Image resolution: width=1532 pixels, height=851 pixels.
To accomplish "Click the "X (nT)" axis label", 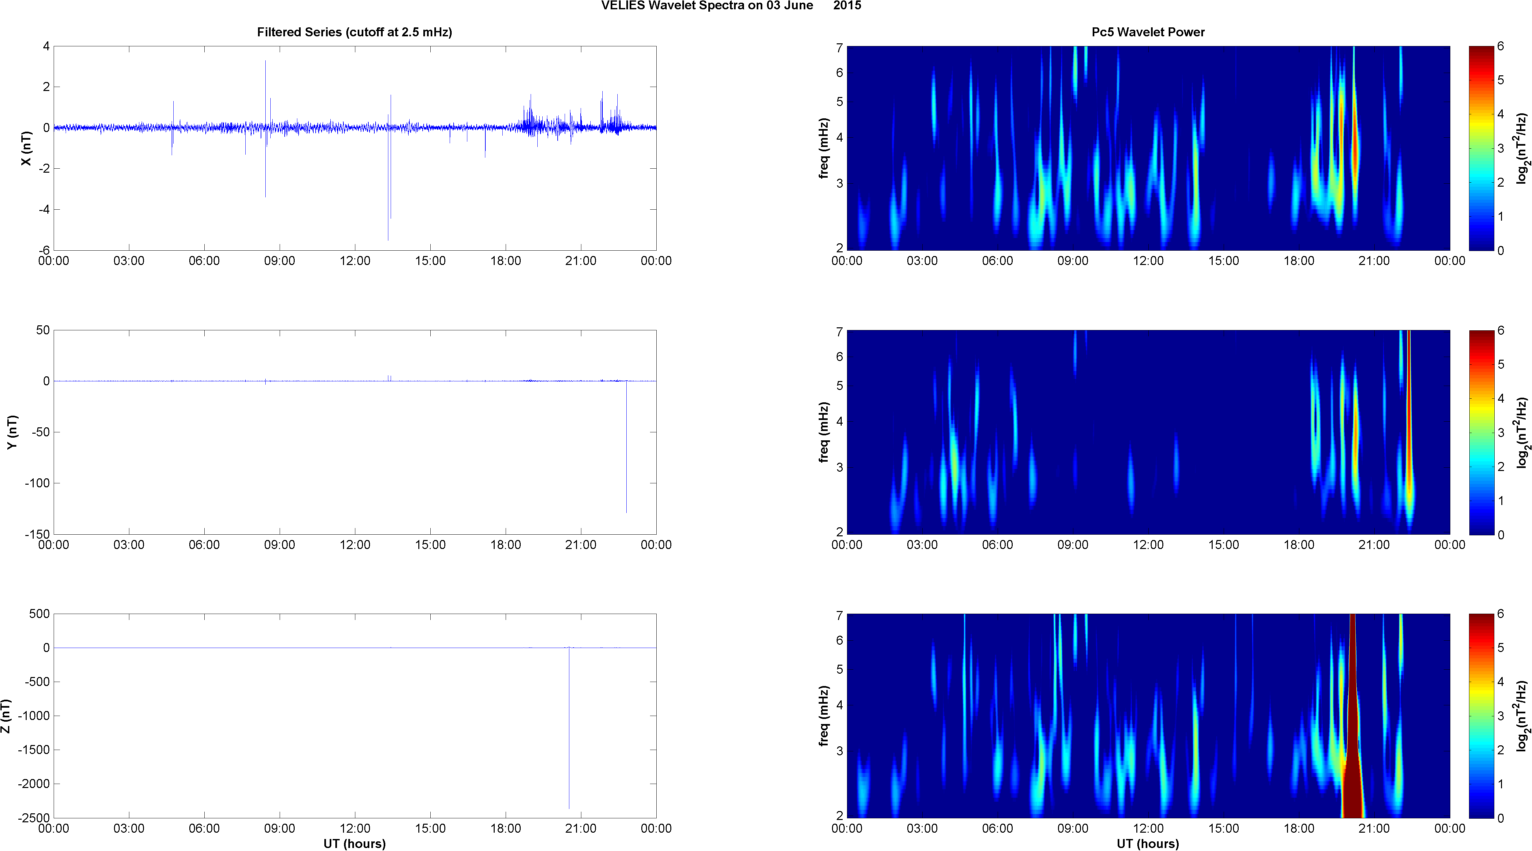I will 27,148.
